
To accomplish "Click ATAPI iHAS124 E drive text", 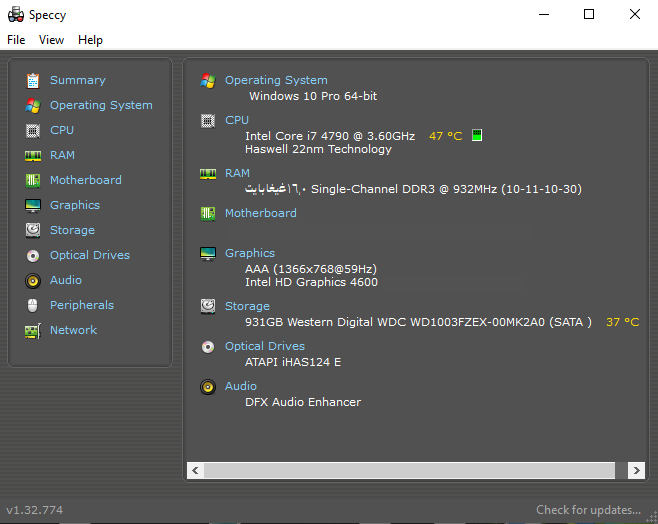I will pyautogui.click(x=293, y=362).
